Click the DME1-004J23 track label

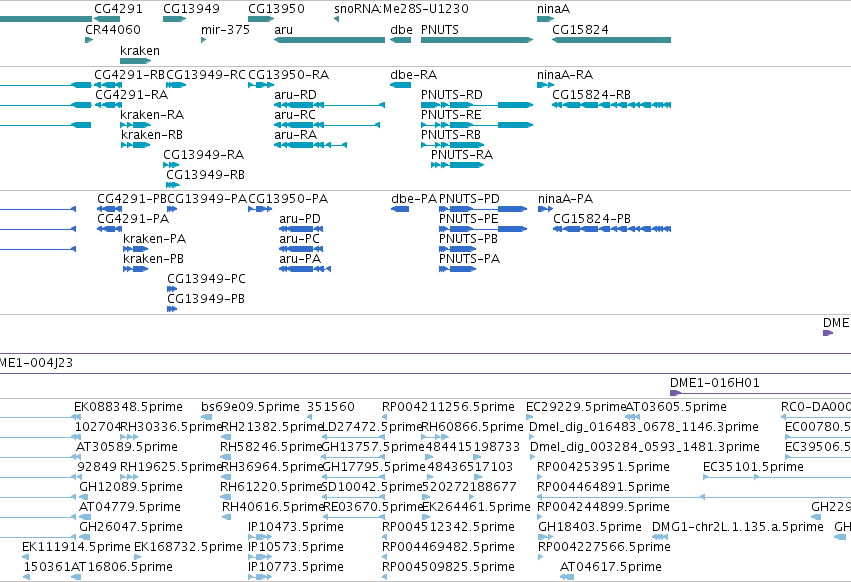click(x=36, y=363)
